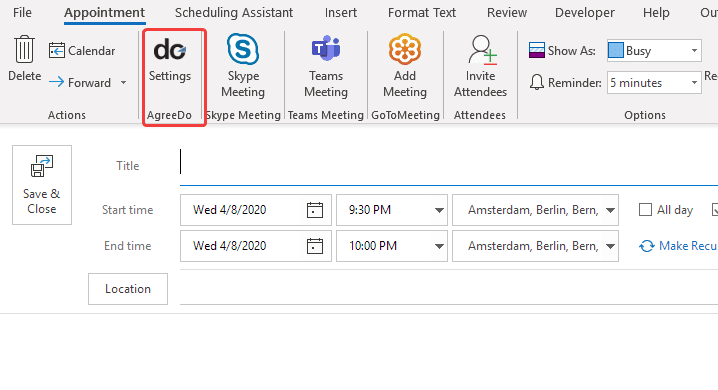Open the End time calendar picker

315,246
